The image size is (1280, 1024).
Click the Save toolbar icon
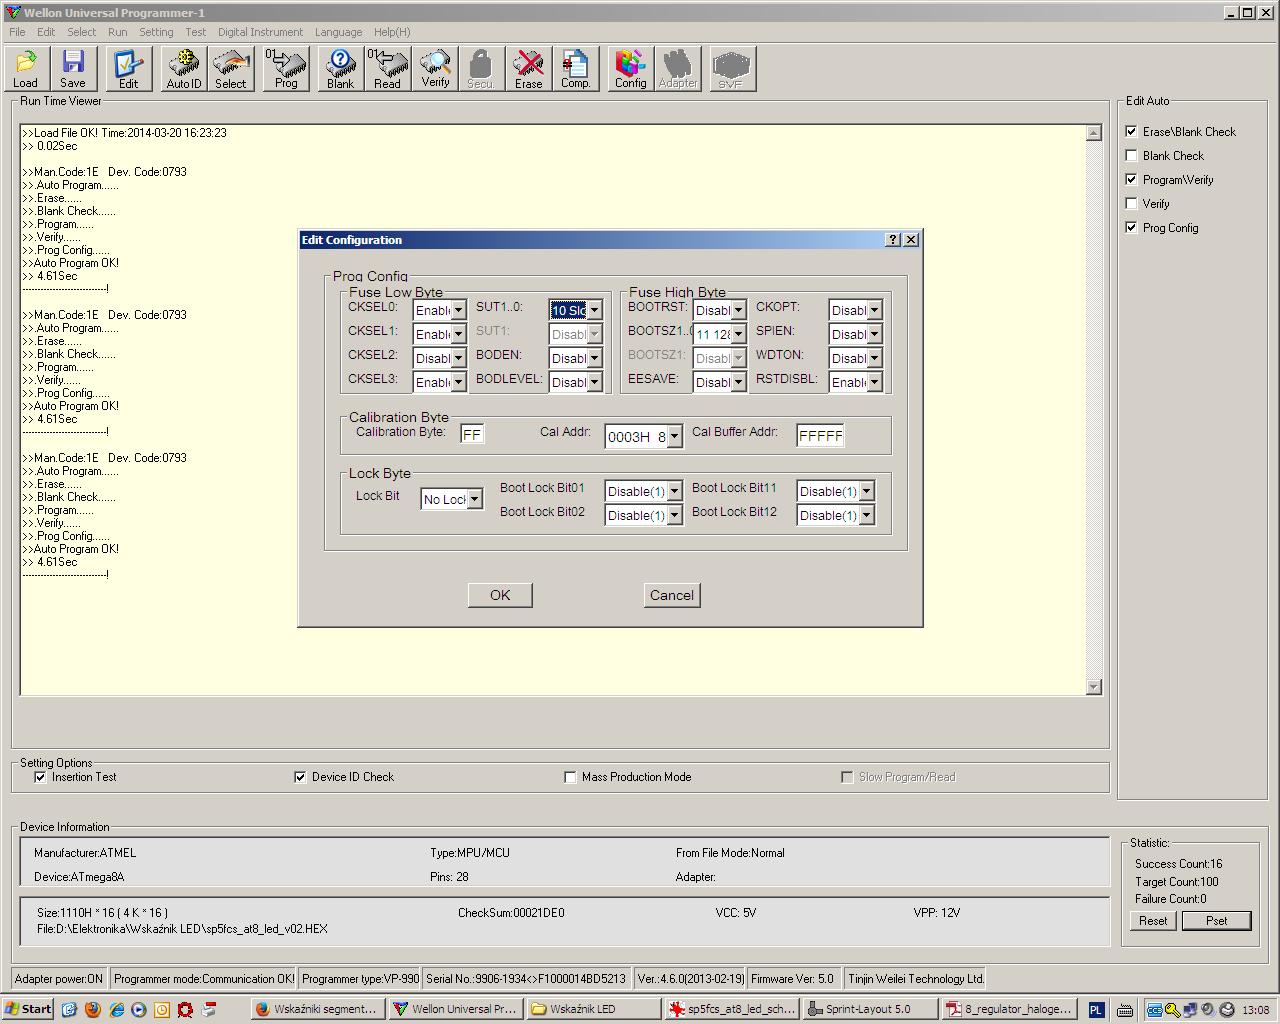(x=73, y=69)
